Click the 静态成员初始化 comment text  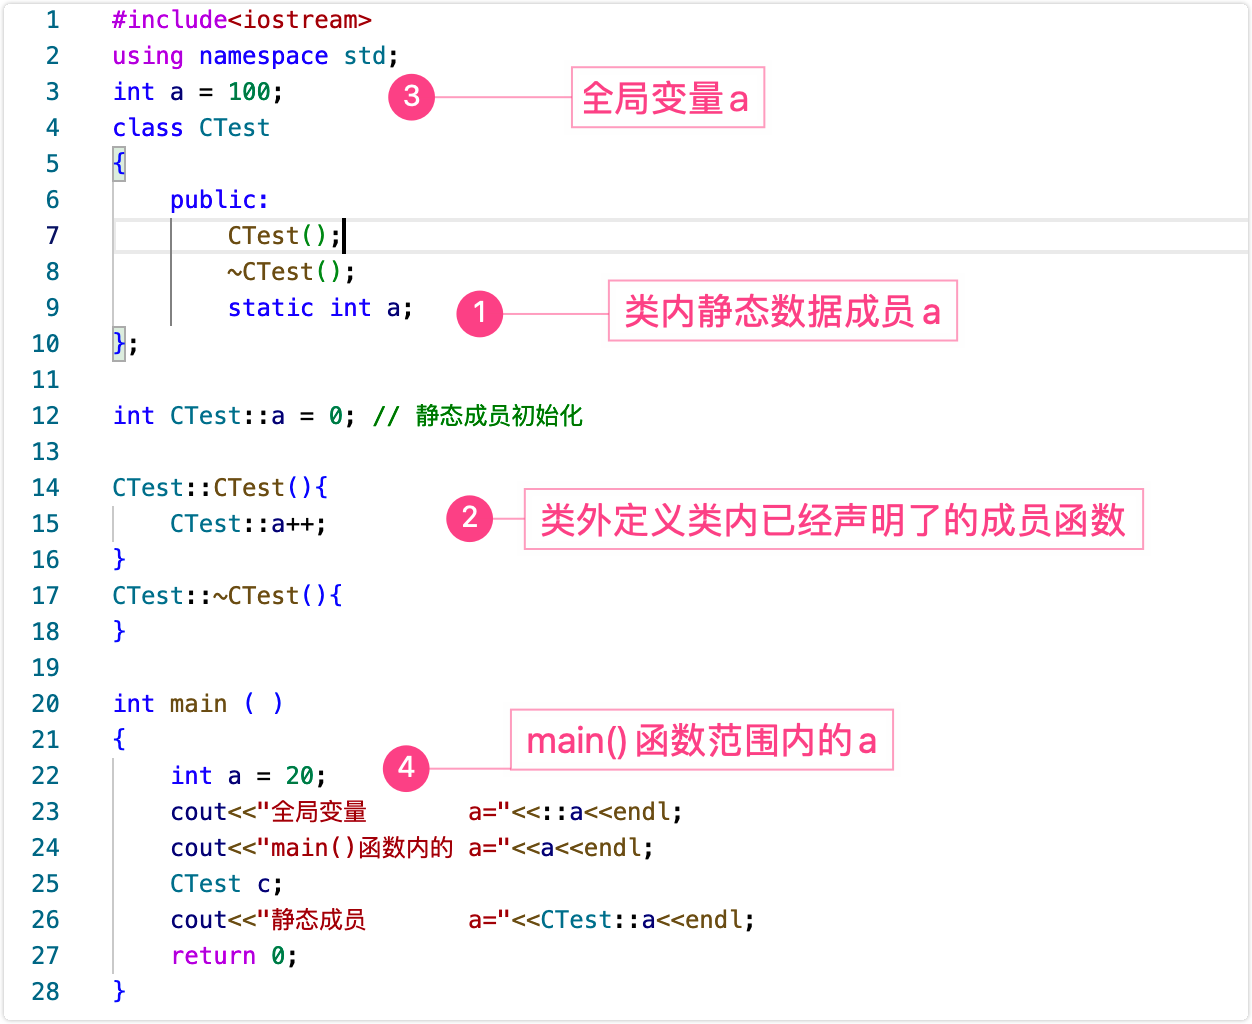499,416
